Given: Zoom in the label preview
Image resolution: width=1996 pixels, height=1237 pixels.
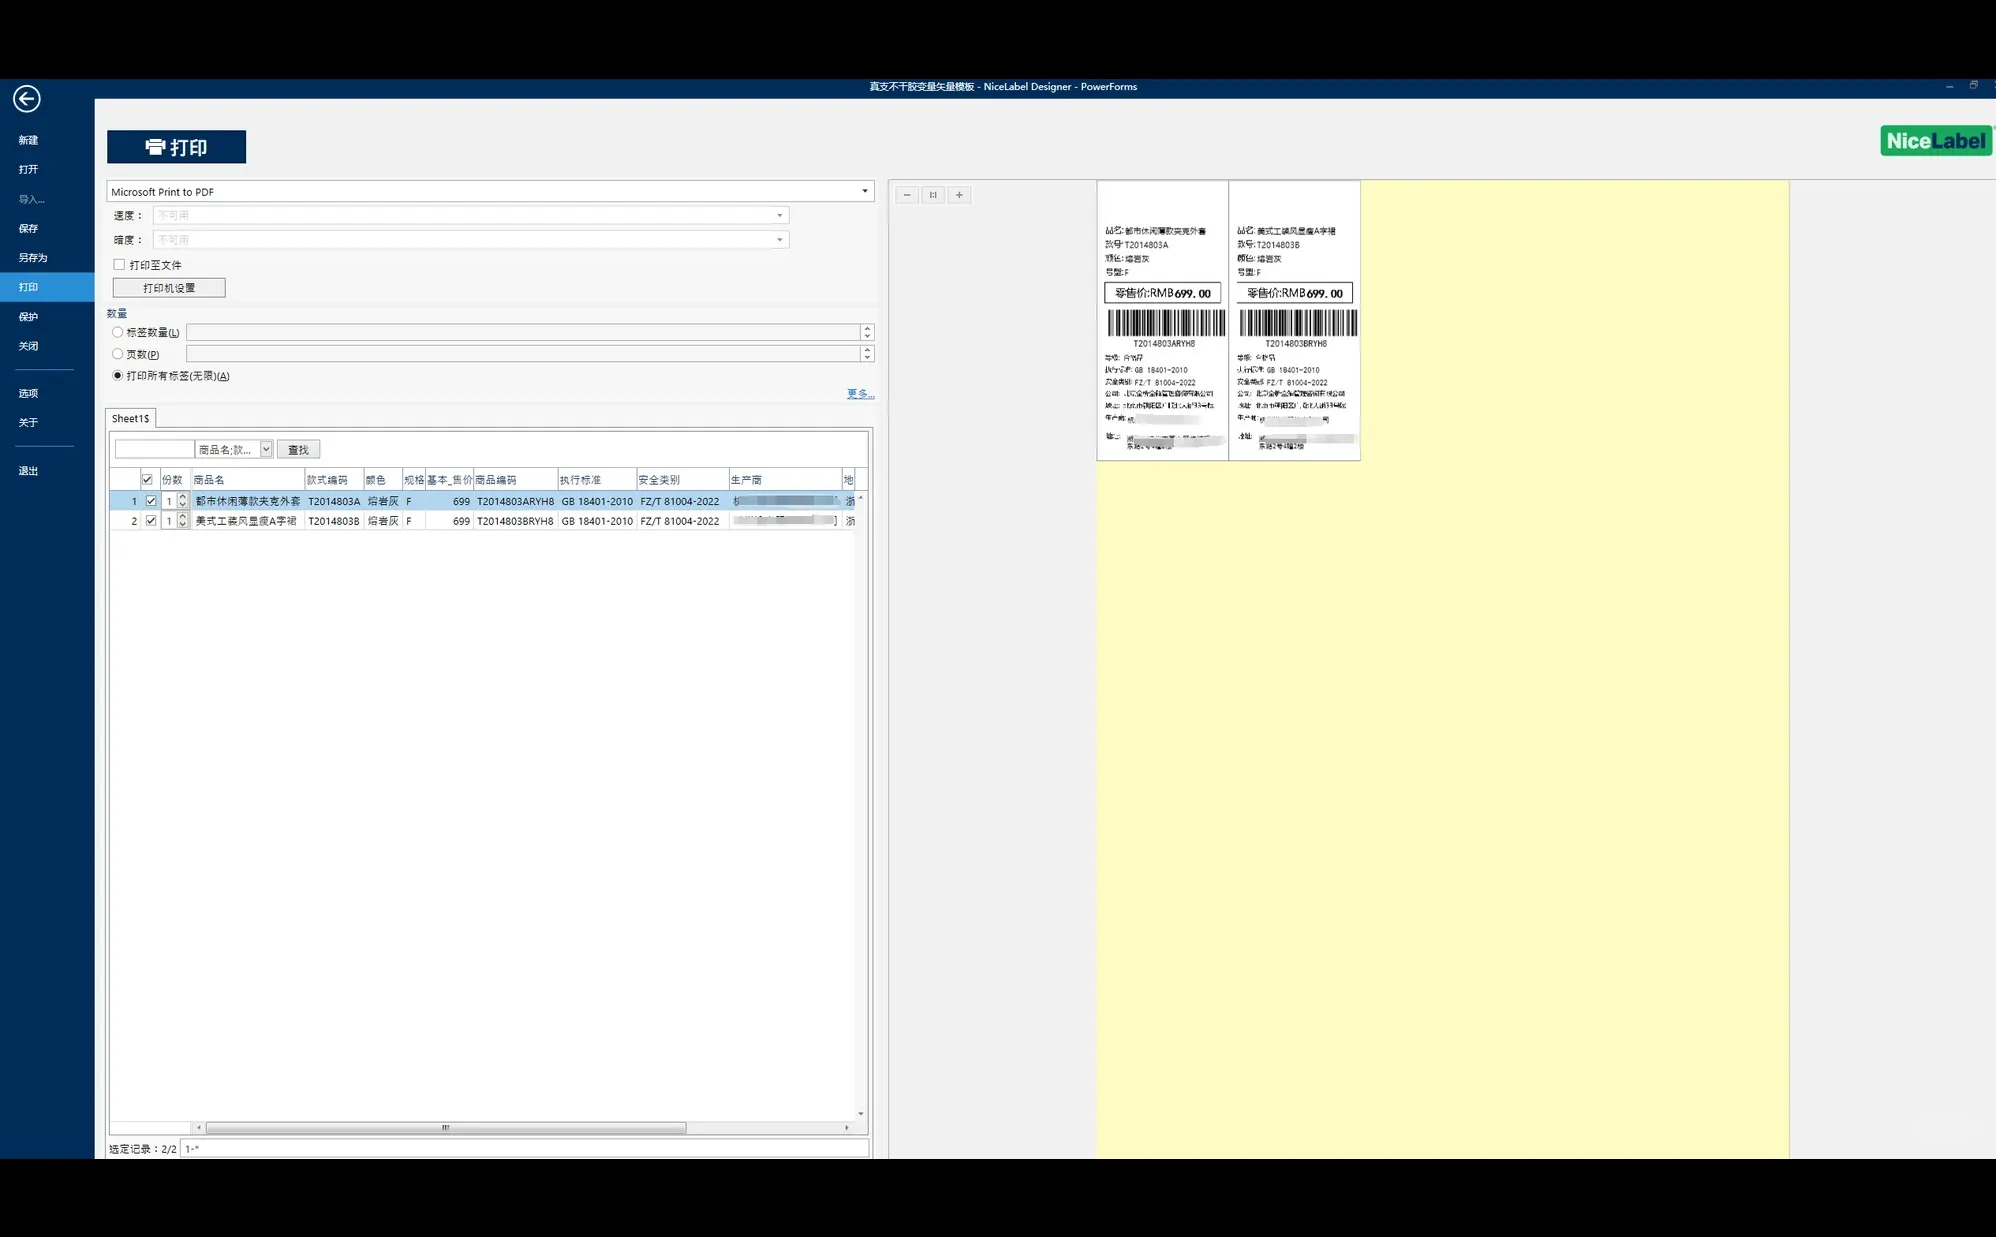Looking at the screenshot, I should tap(959, 195).
